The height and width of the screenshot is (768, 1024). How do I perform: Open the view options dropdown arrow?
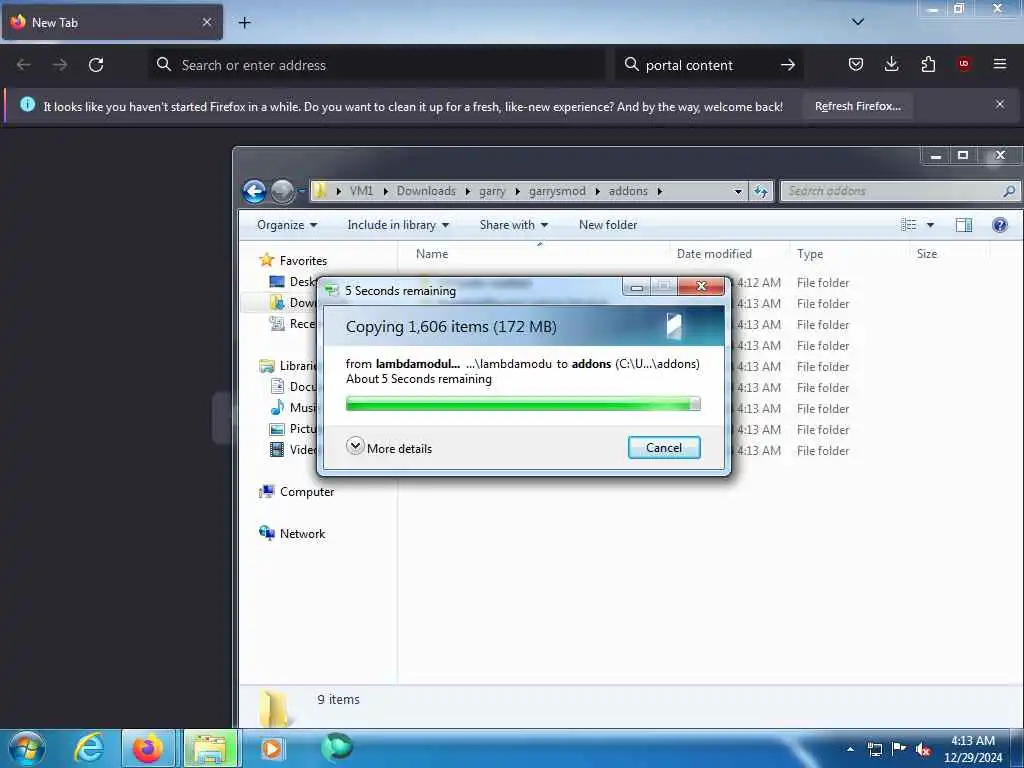click(x=930, y=225)
